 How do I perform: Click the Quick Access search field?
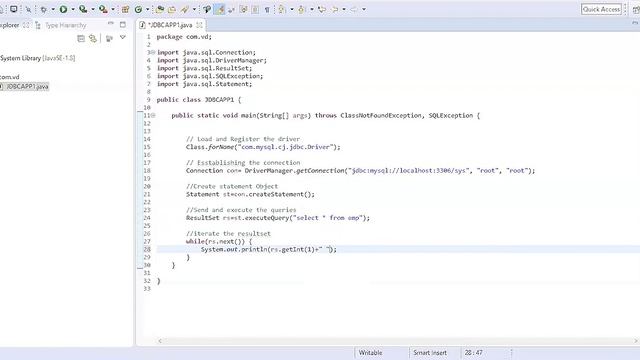(601, 9)
